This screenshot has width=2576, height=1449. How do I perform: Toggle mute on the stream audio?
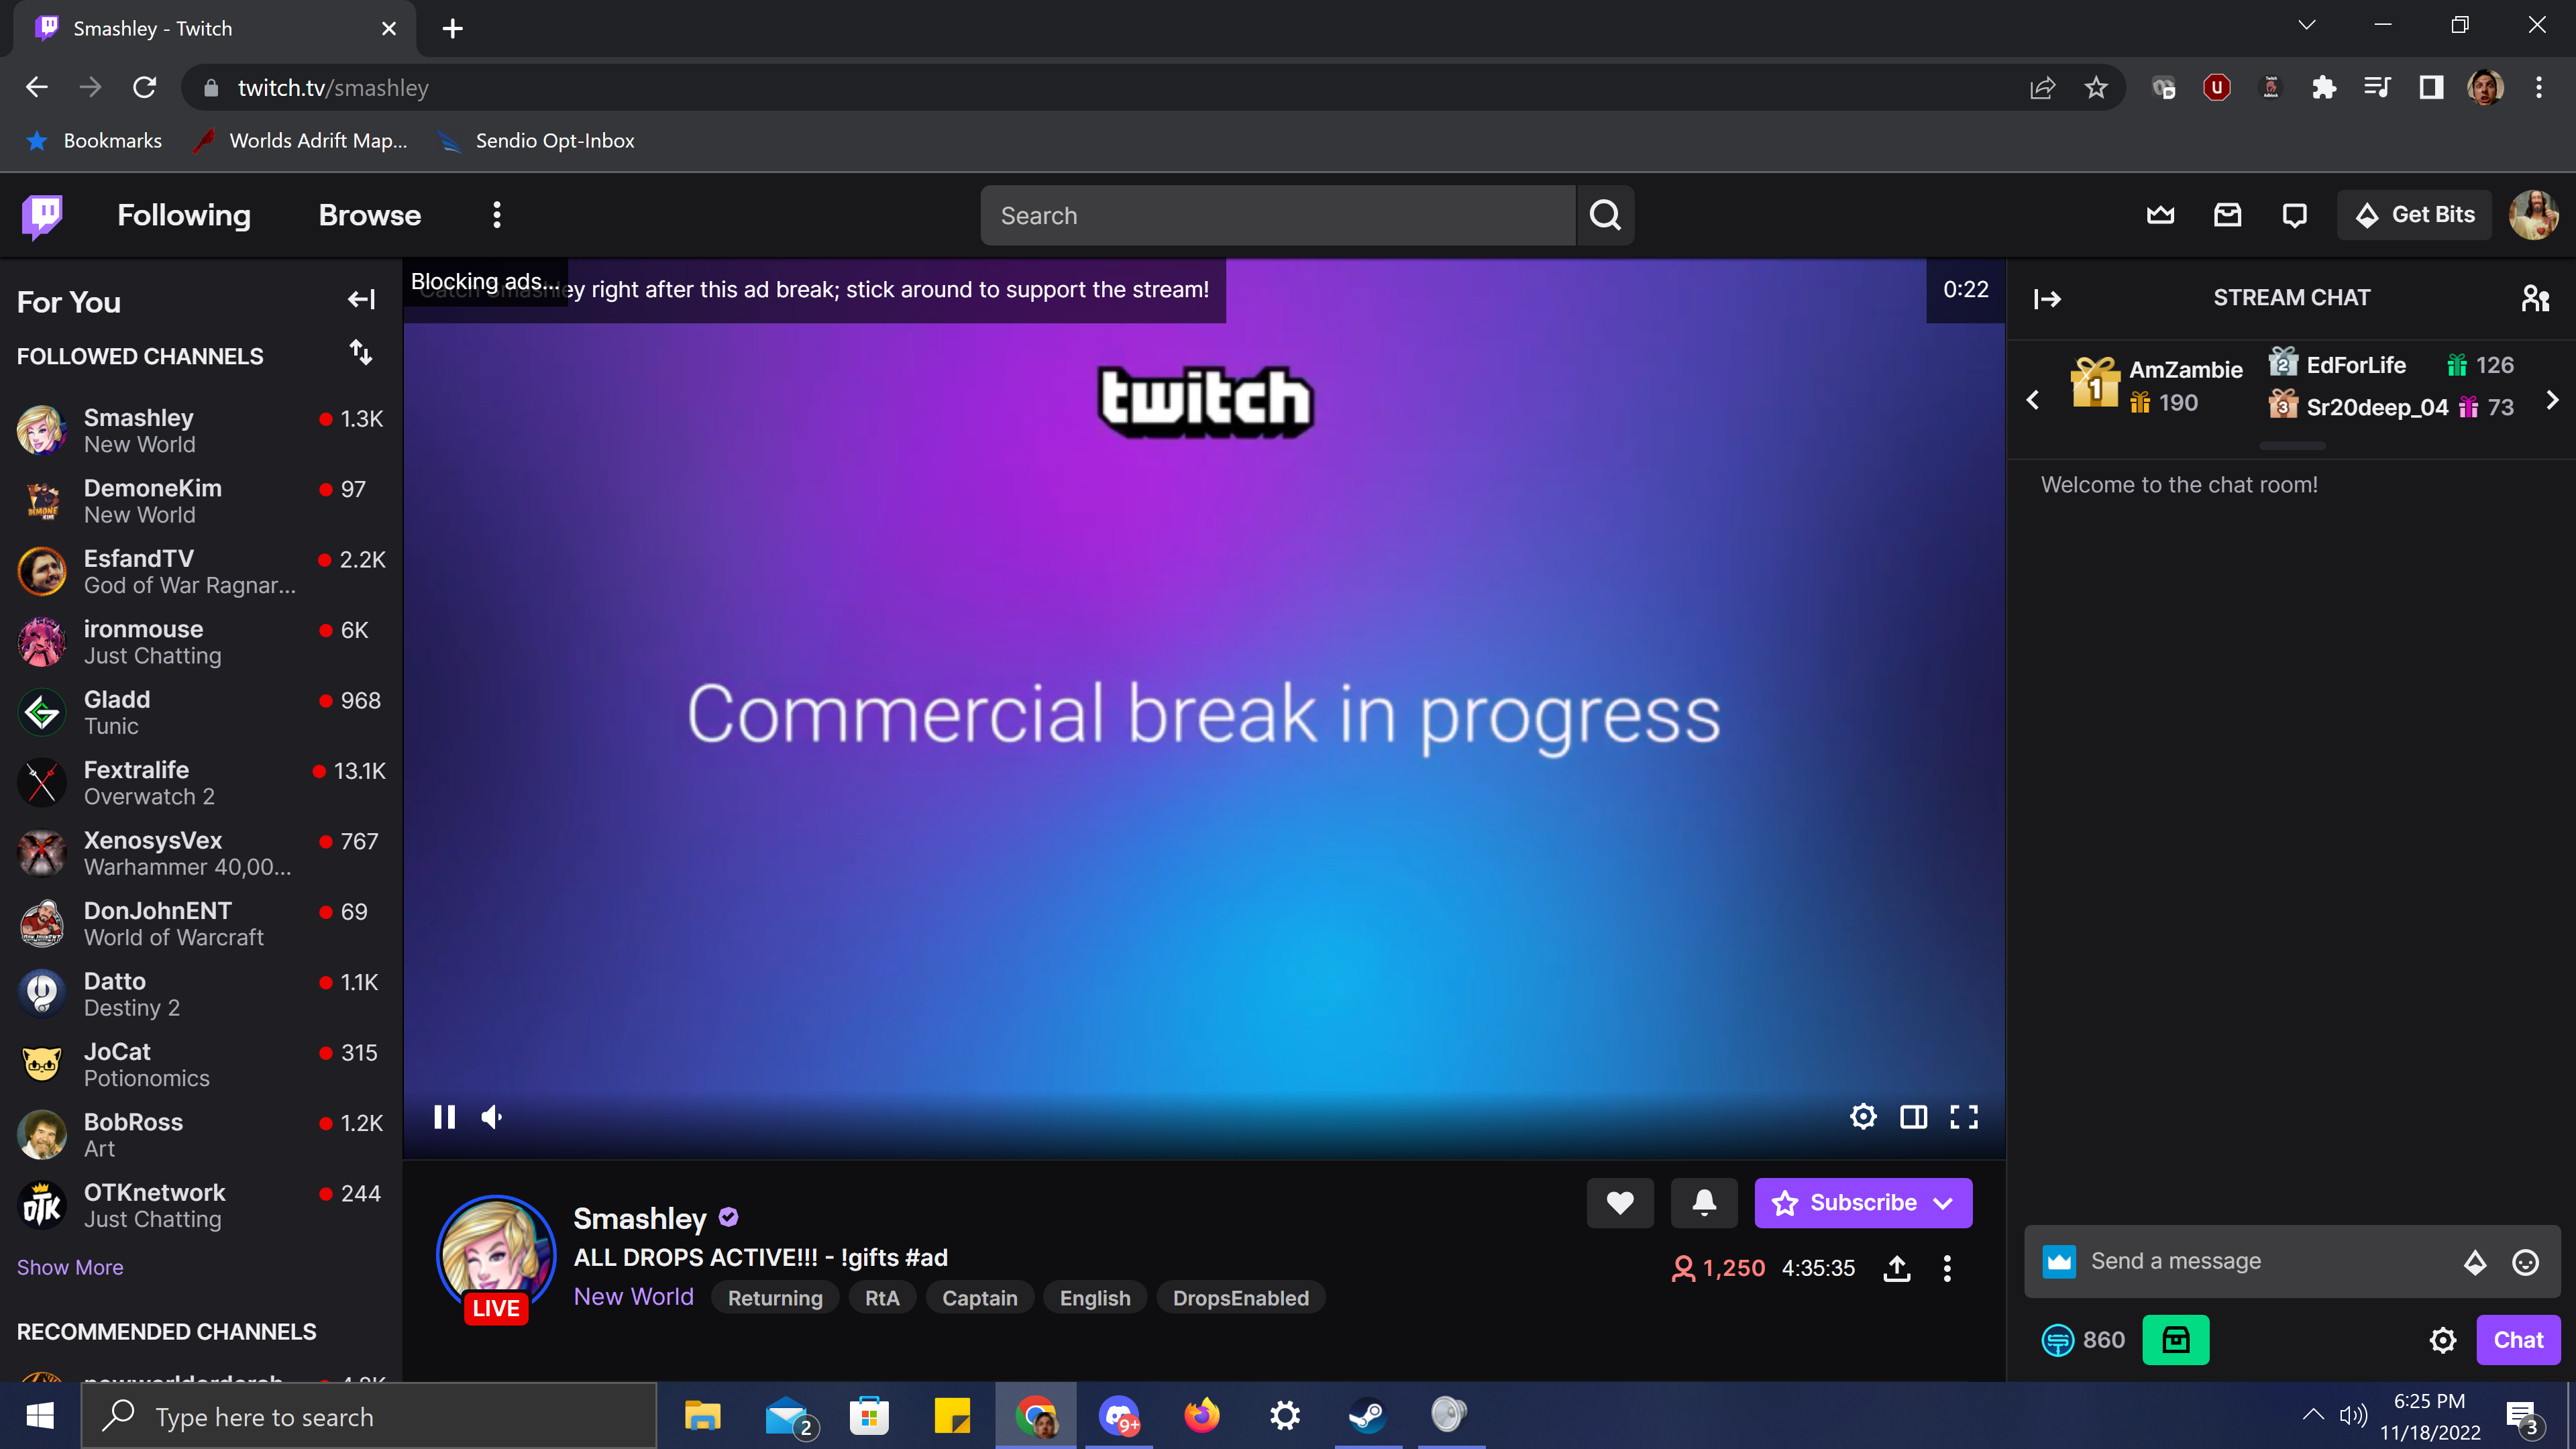492,1116
